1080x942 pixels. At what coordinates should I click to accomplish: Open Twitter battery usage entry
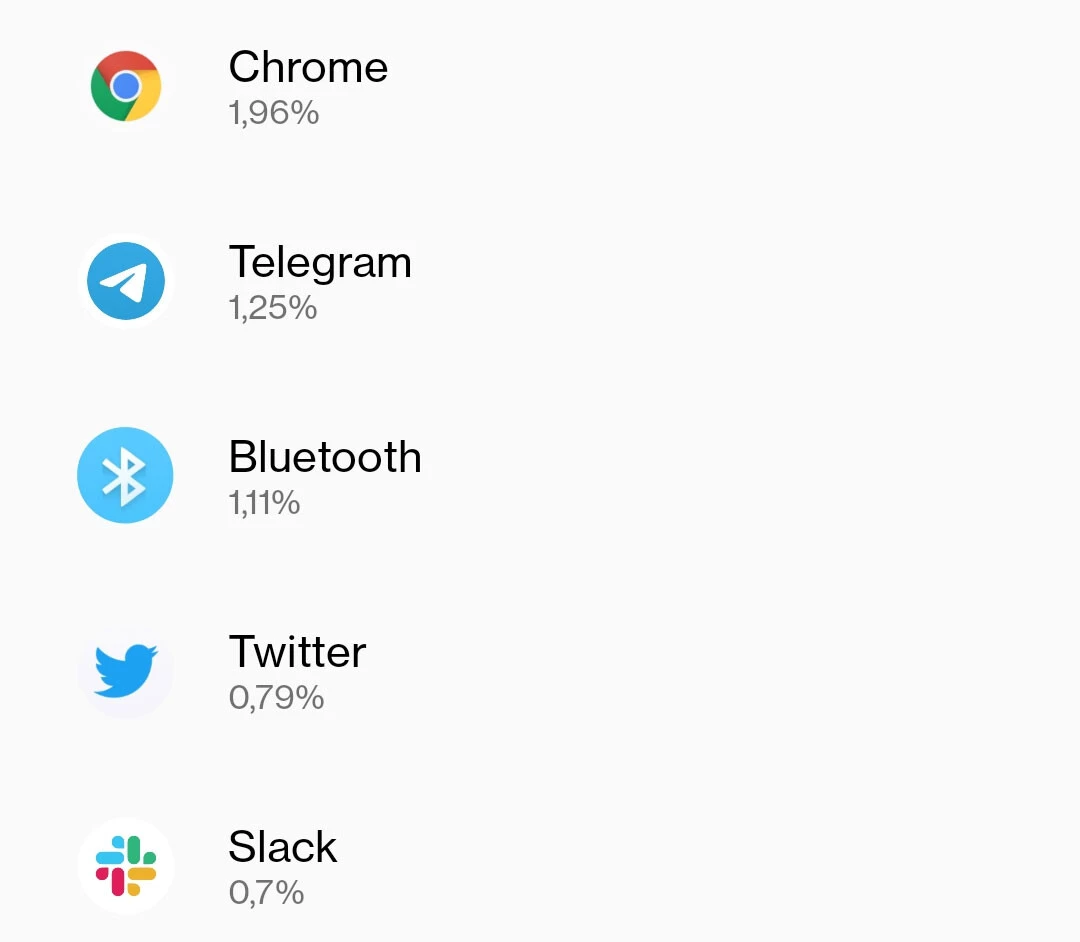540,671
